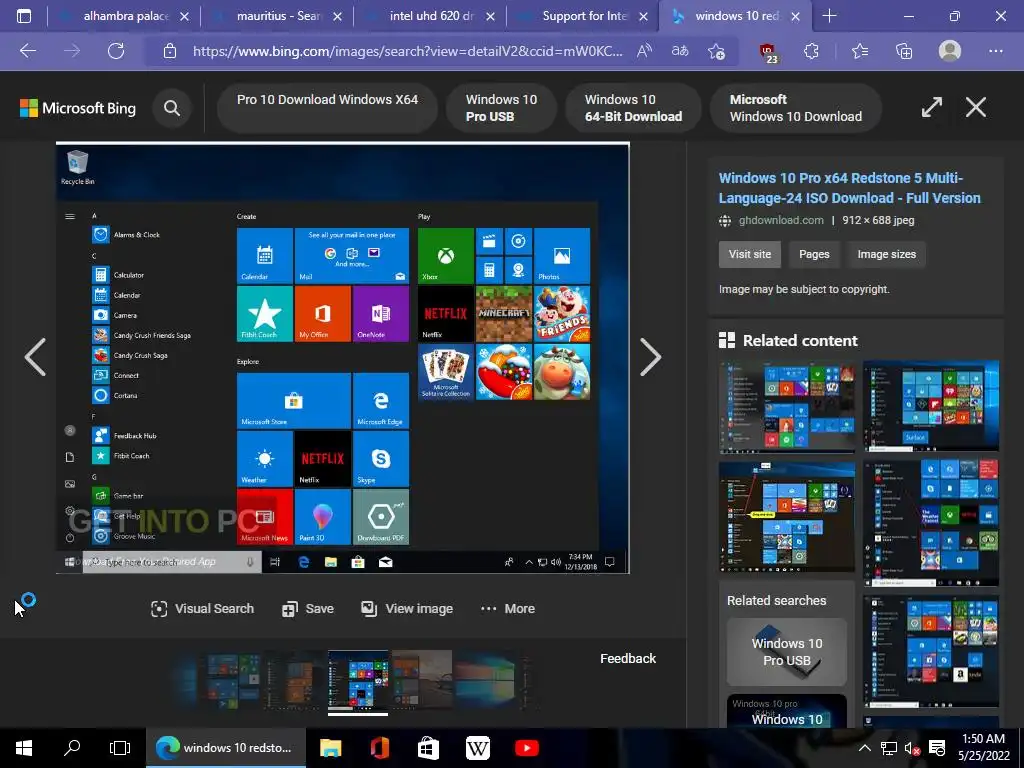Add page to favorites star icon
Viewport: 1024px width, 768px height.
click(x=716, y=51)
